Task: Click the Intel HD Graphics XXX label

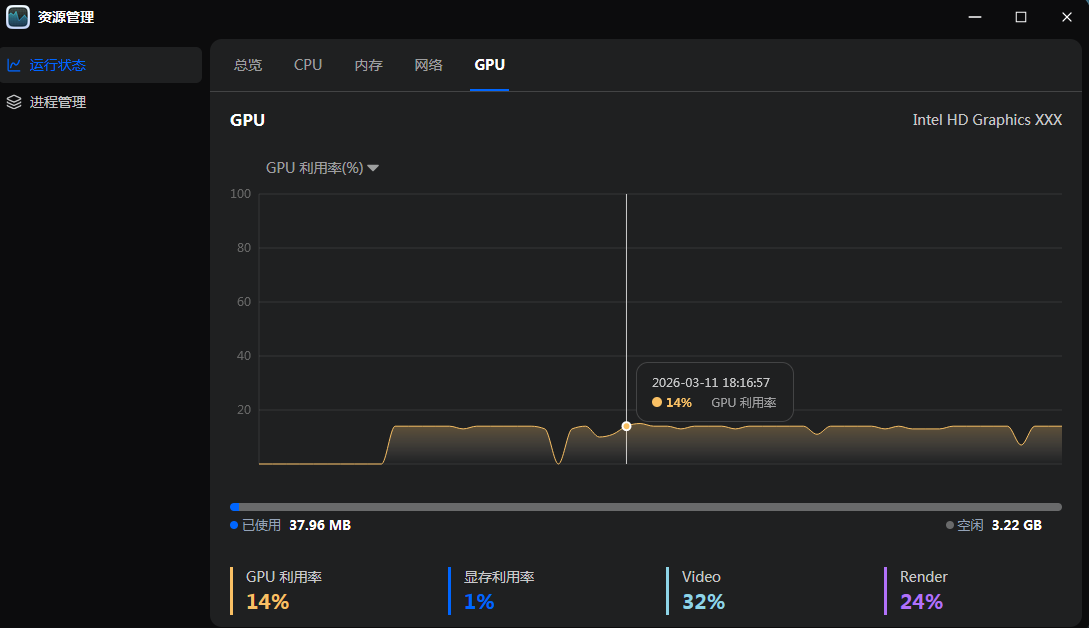Action: (987, 120)
